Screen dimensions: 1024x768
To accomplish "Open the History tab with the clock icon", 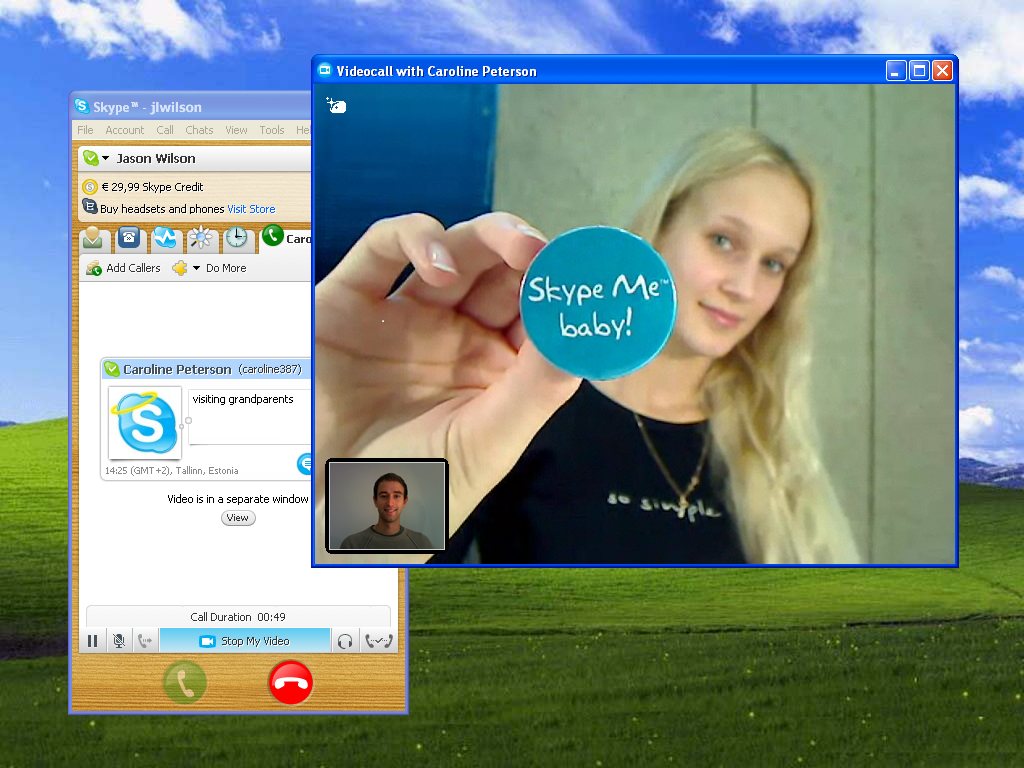I will point(236,238).
